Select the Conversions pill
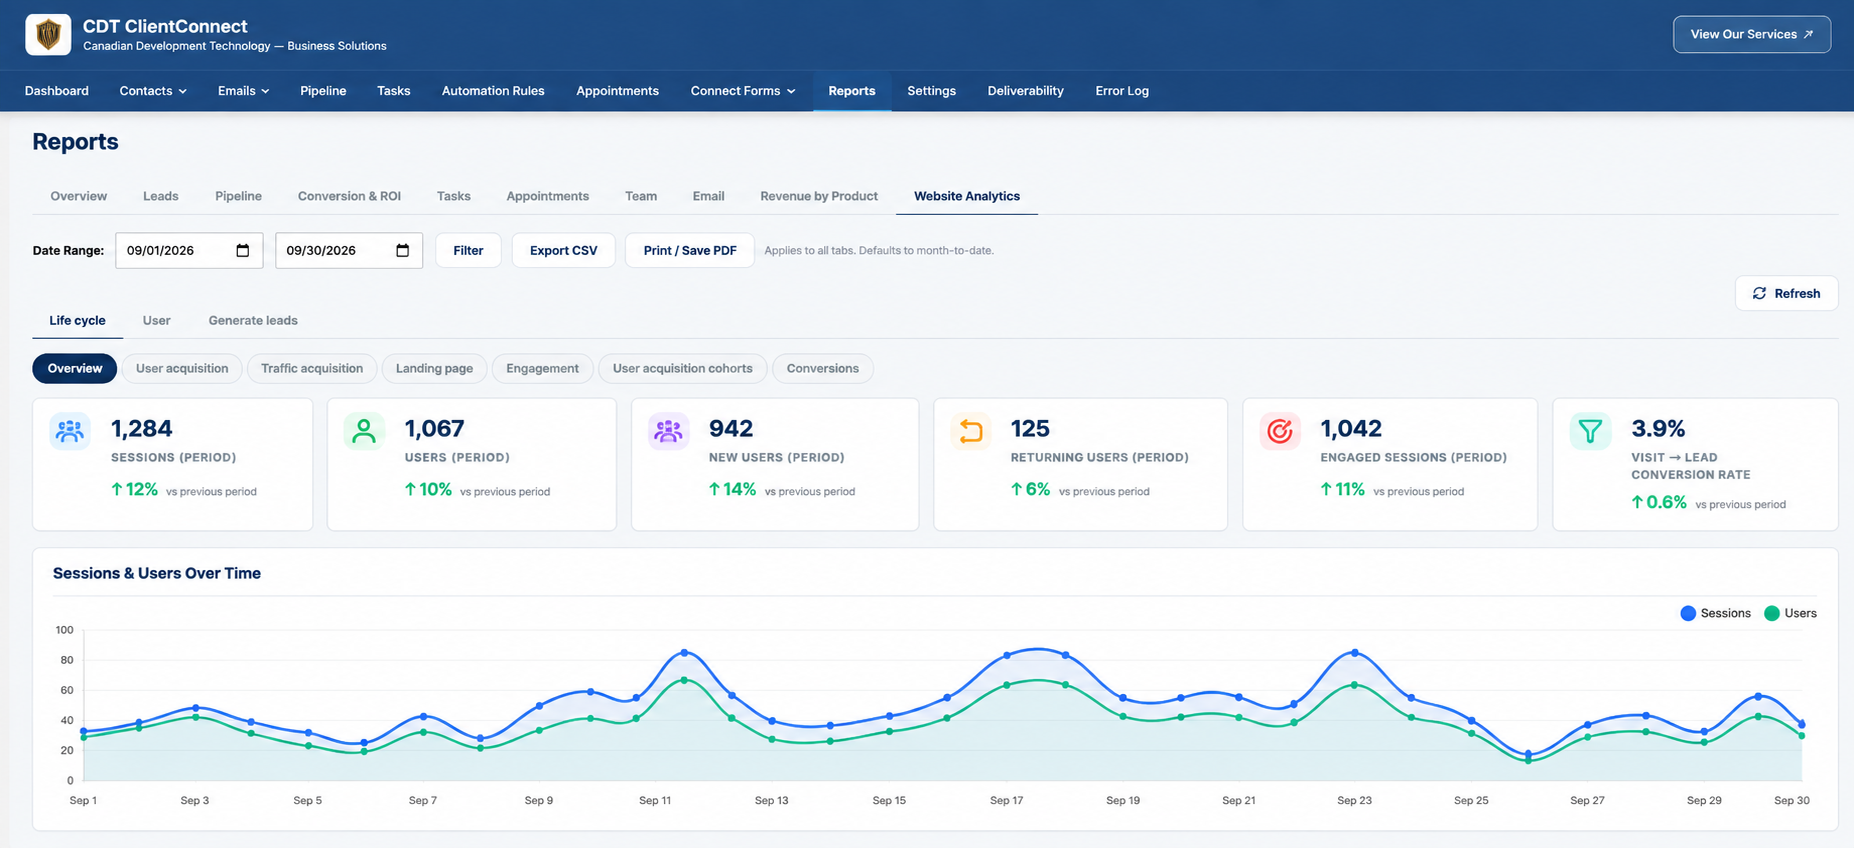1854x848 pixels. tap(822, 369)
